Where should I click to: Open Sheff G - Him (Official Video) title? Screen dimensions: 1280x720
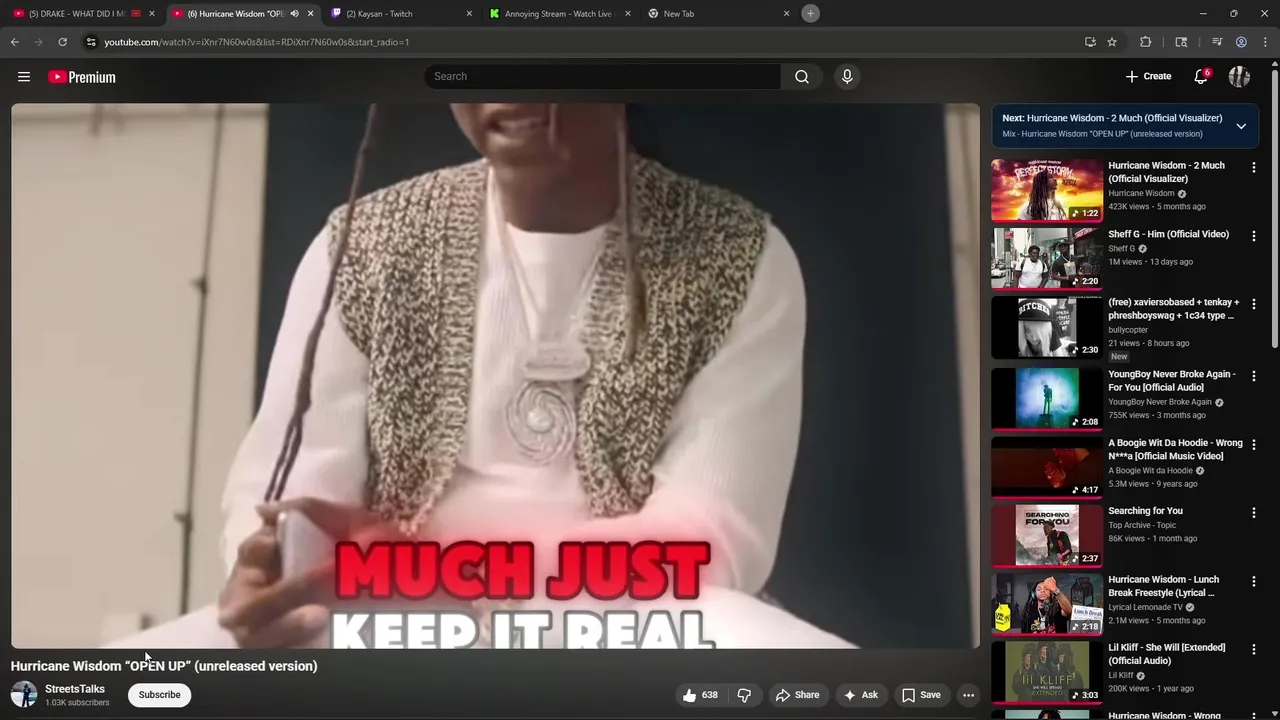click(1168, 234)
